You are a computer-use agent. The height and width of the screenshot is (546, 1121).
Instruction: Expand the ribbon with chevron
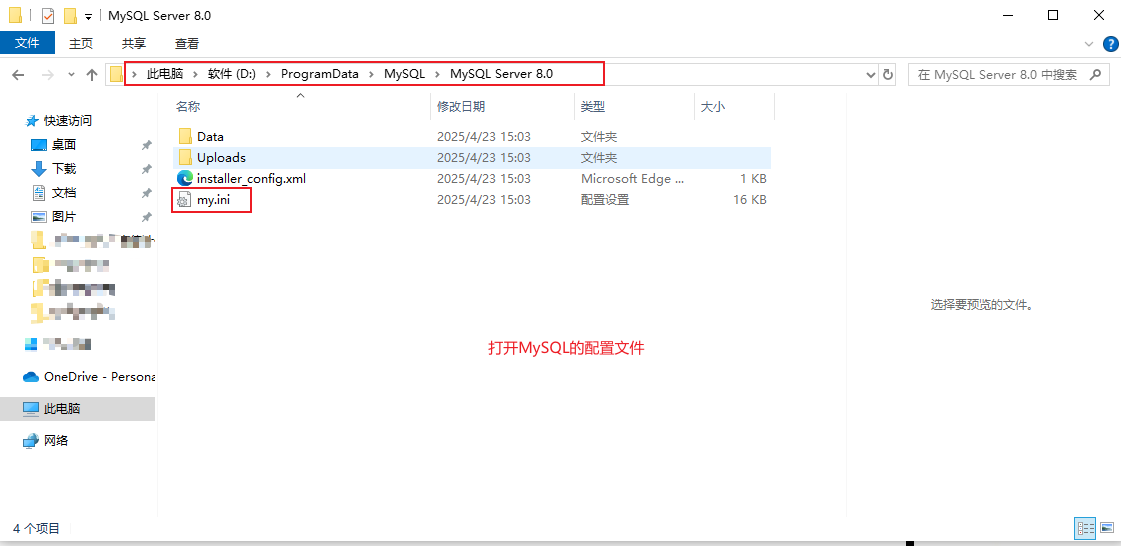coord(1089,44)
